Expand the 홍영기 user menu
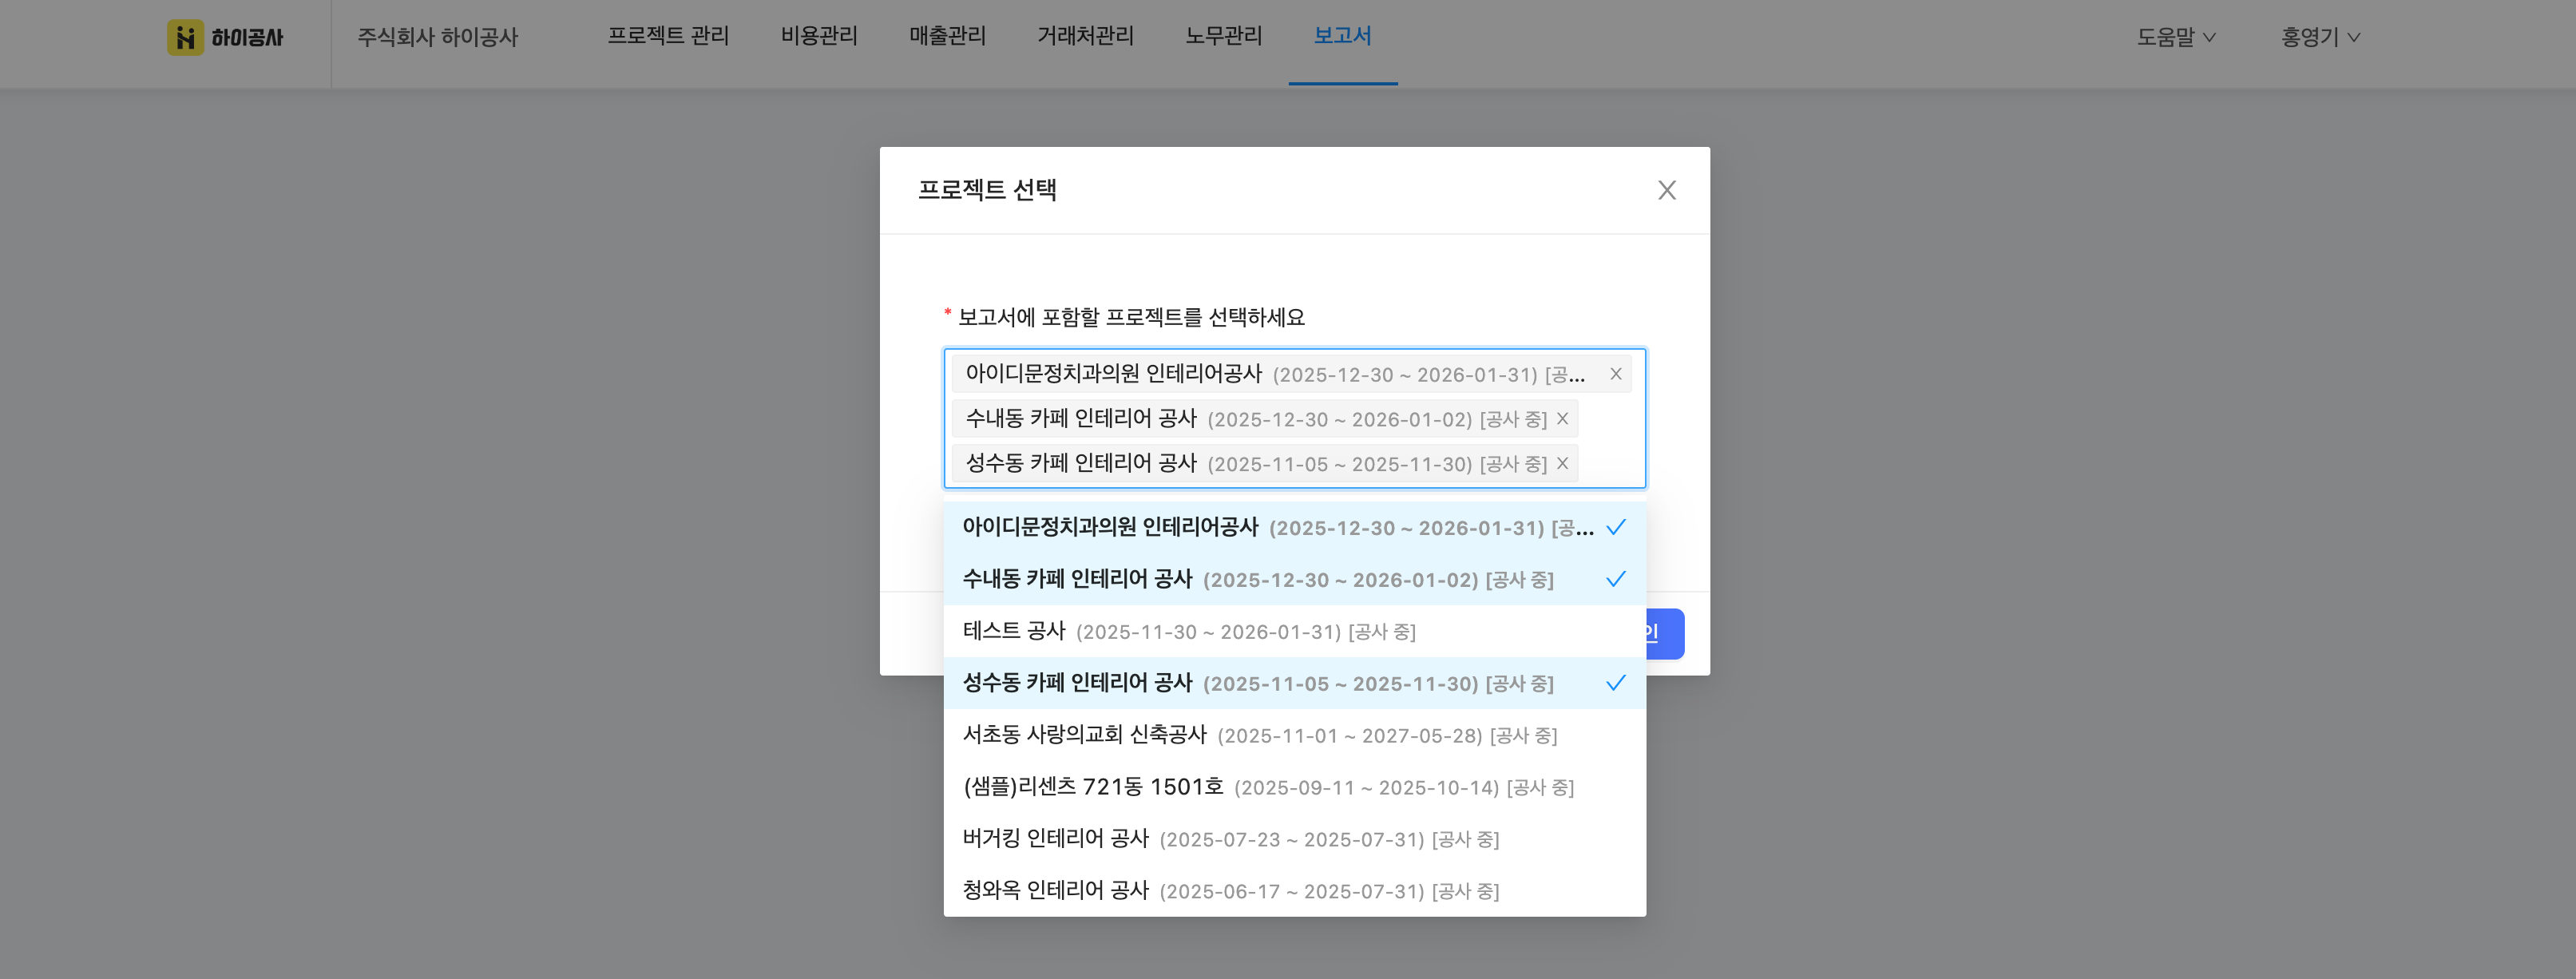The height and width of the screenshot is (979, 2576). (x=2319, y=37)
